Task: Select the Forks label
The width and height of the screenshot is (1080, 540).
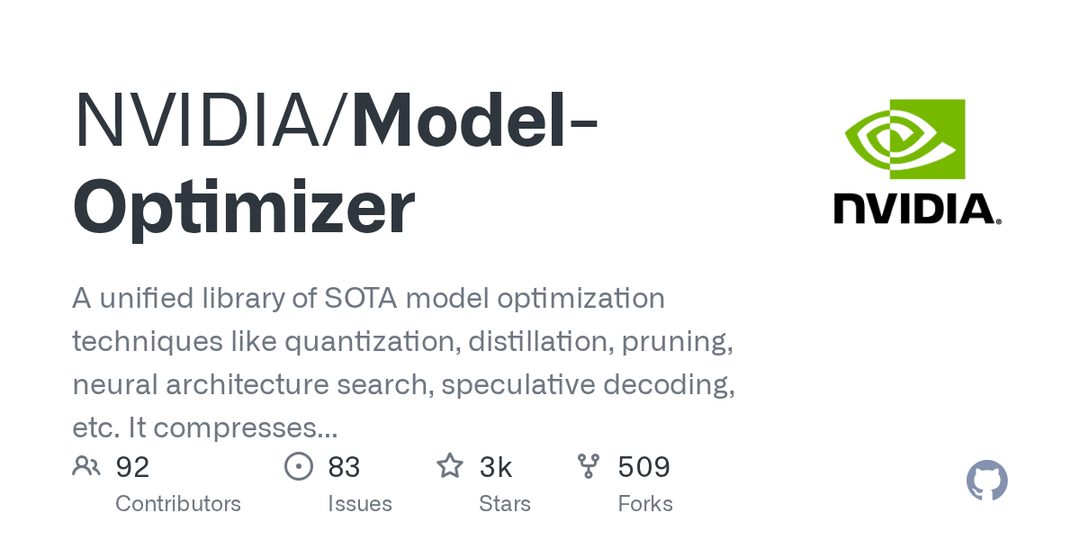Action: click(645, 503)
